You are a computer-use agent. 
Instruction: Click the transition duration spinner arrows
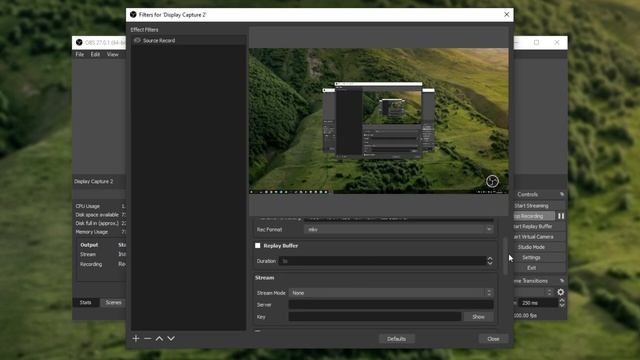coord(562,302)
